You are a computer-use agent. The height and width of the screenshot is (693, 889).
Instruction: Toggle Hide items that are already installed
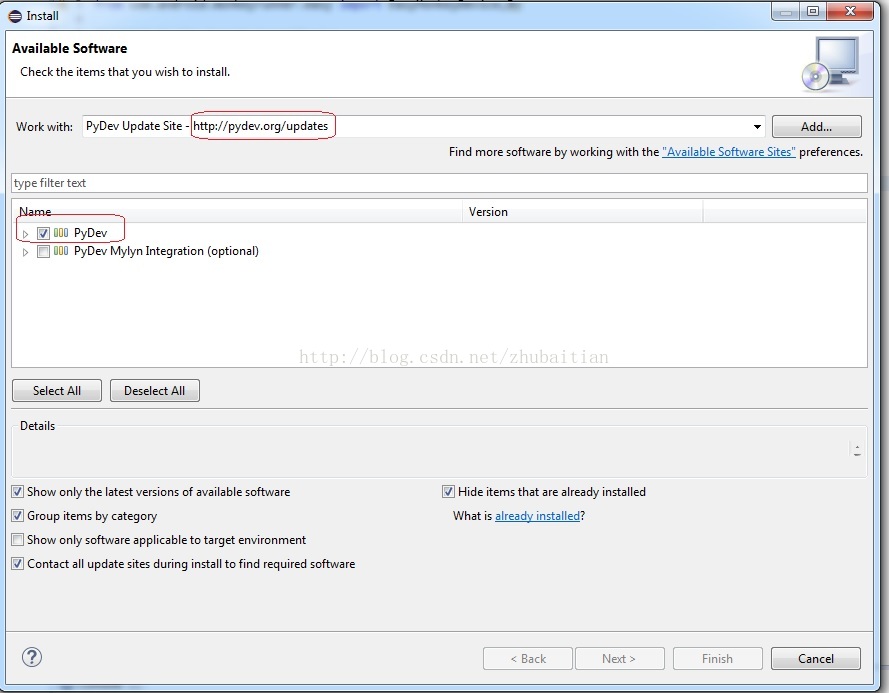click(448, 492)
